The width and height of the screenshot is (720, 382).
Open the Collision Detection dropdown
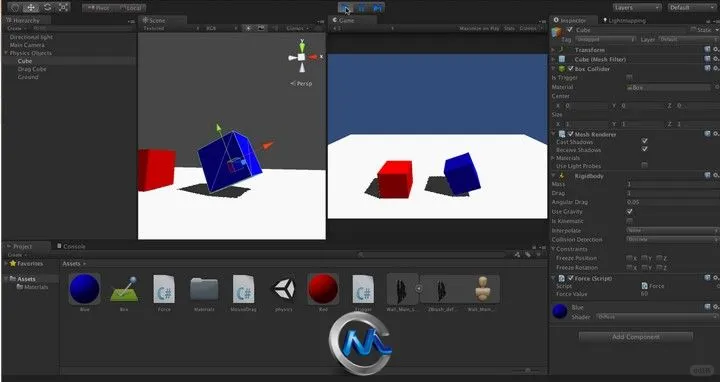[673, 240]
